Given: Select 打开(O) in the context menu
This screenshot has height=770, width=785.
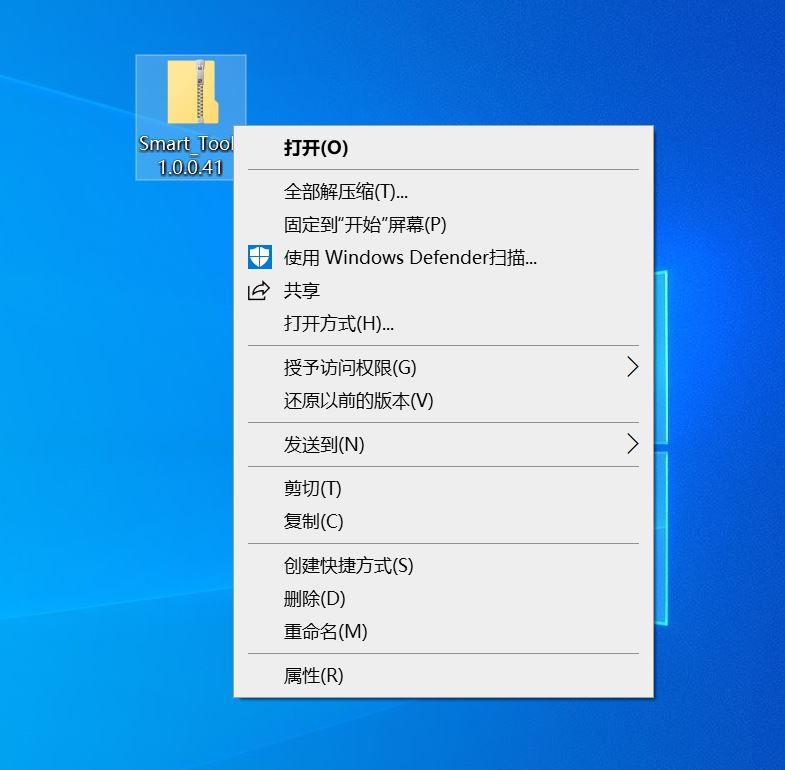Looking at the screenshot, I should tap(316, 148).
